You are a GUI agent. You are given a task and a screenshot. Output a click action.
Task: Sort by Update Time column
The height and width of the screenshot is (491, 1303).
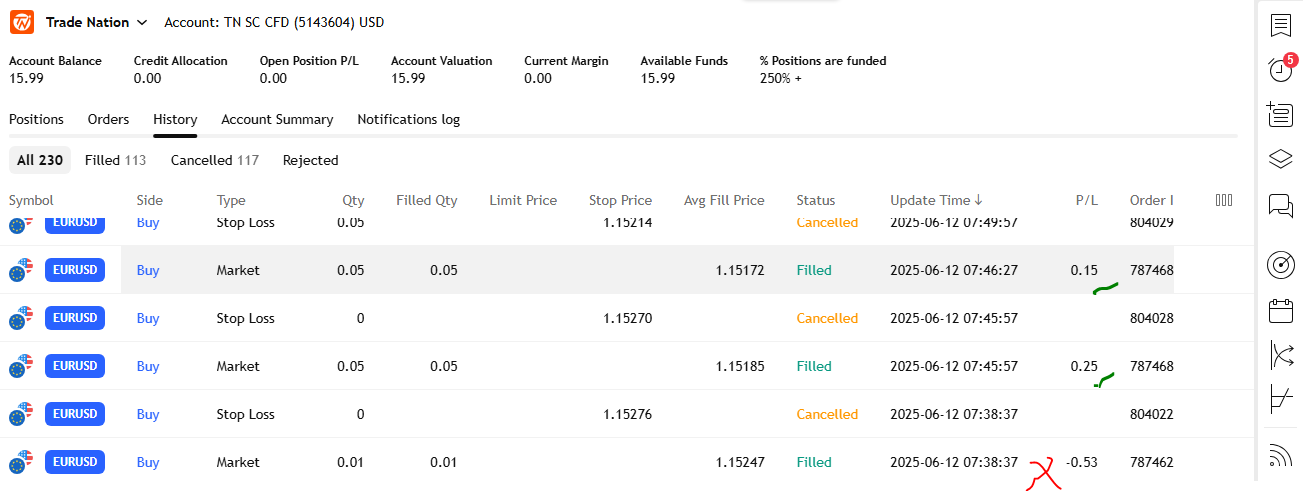tap(936, 200)
